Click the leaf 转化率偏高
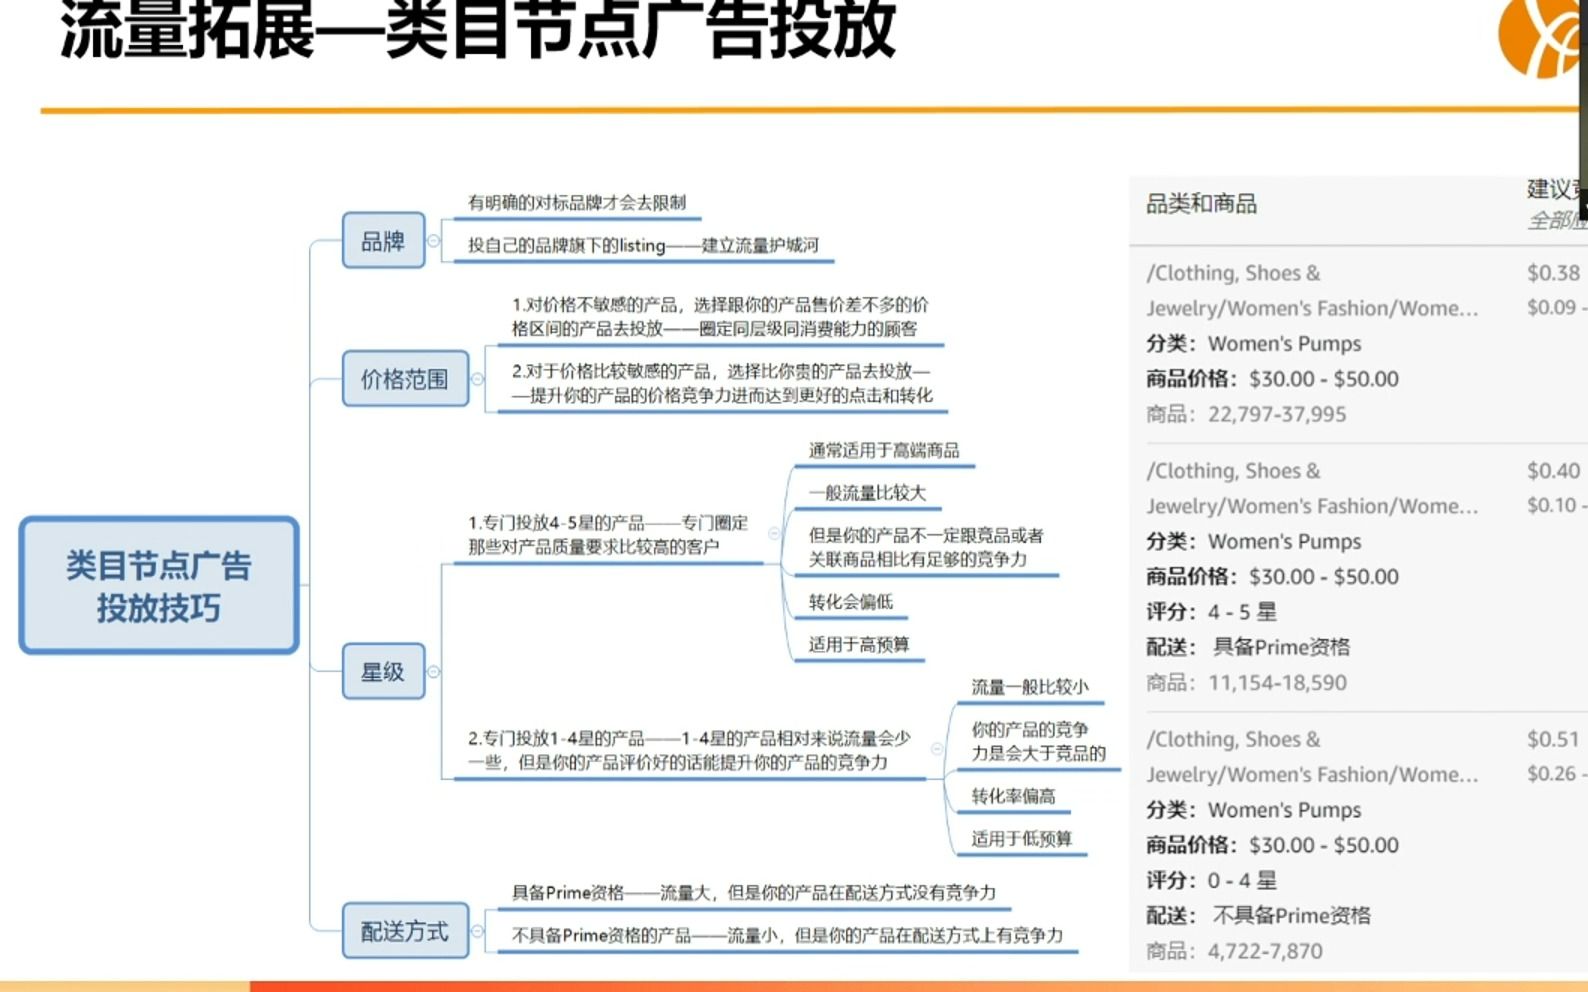The width and height of the screenshot is (1588, 992). tap(1013, 796)
